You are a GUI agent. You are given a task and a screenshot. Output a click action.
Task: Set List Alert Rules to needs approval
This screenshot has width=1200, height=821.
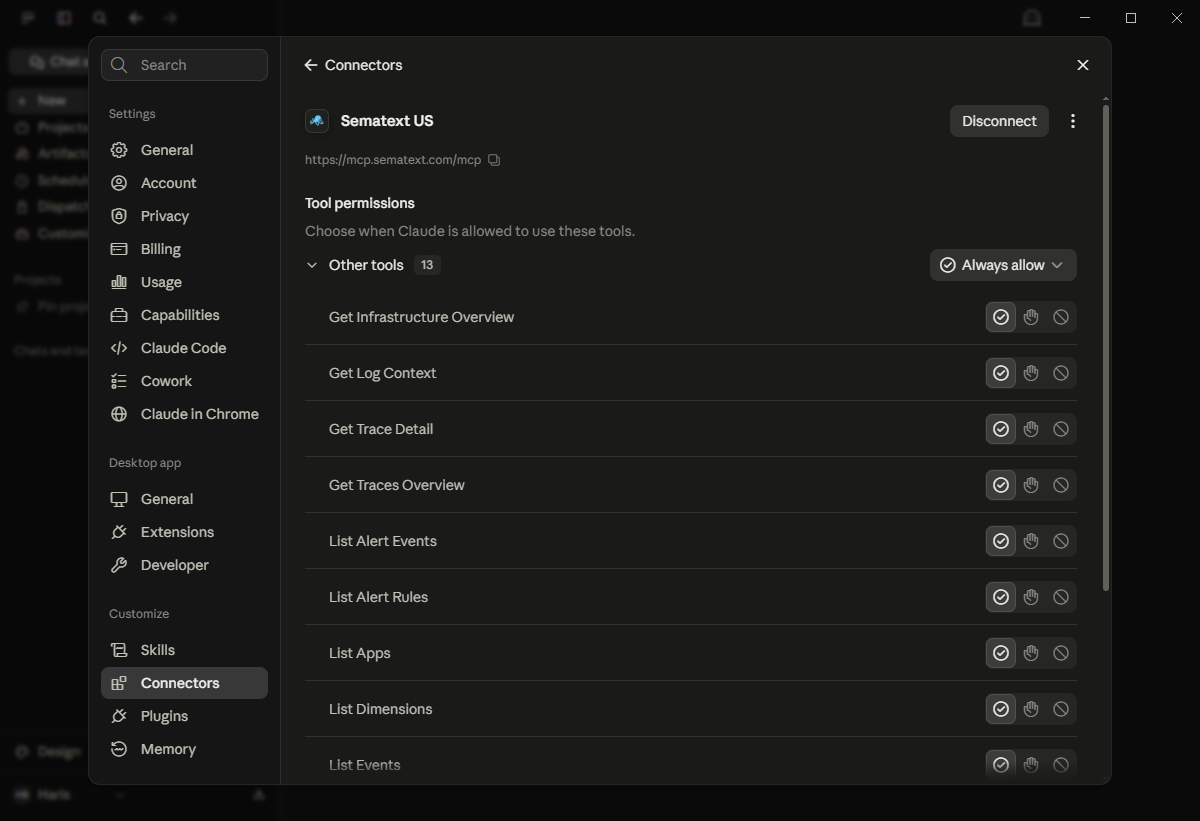1031,597
